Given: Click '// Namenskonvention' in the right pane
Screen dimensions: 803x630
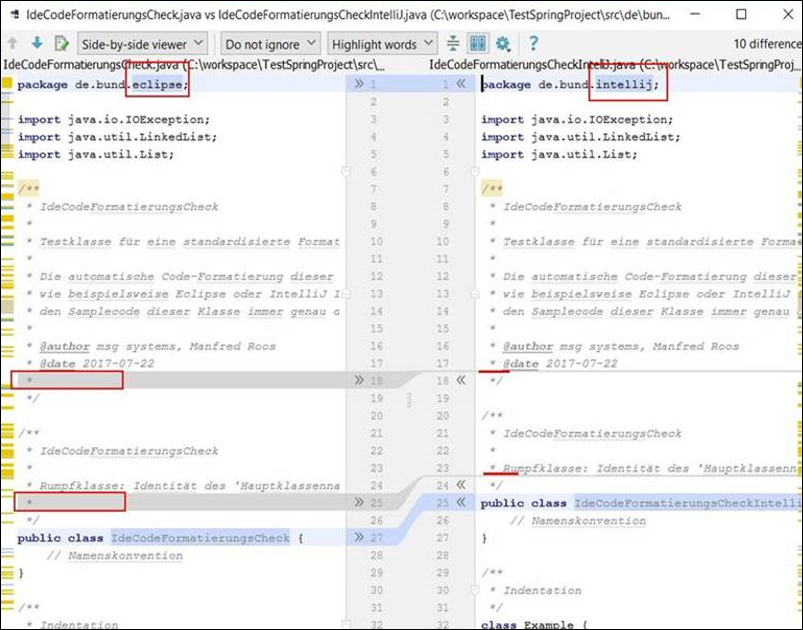Looking at the screenshot, I should point(578,520).
